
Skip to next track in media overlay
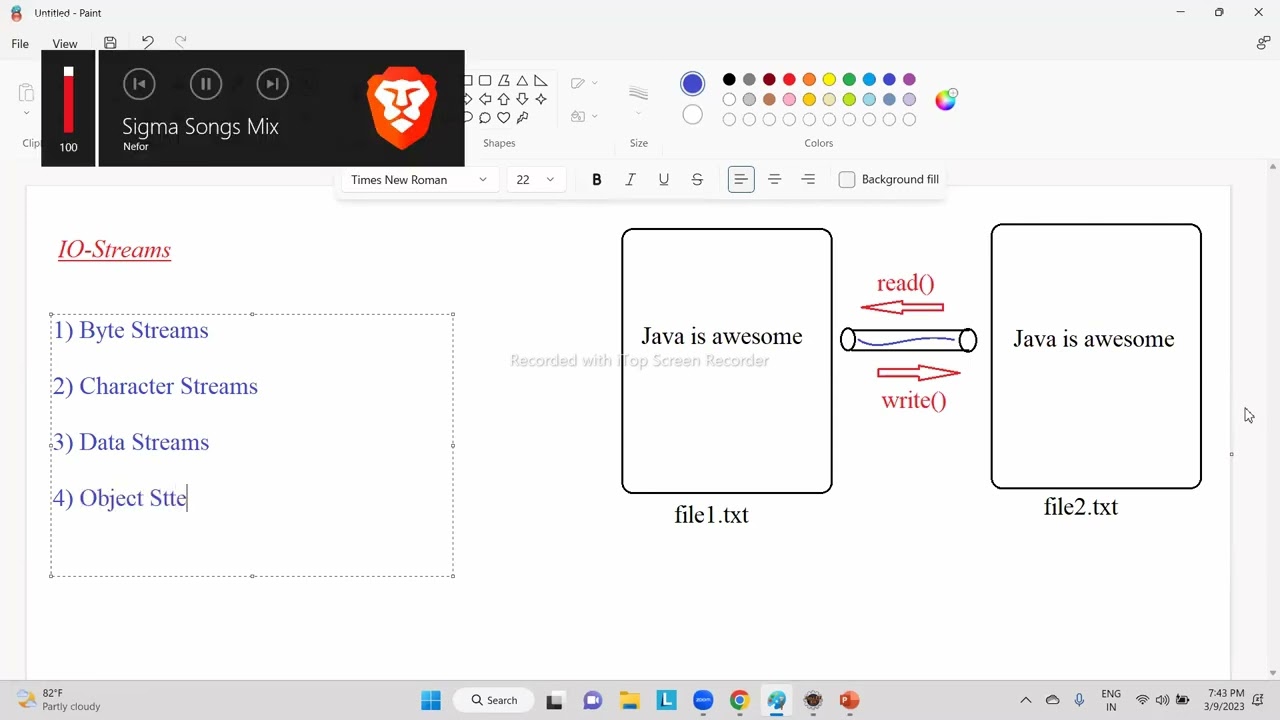272,84
